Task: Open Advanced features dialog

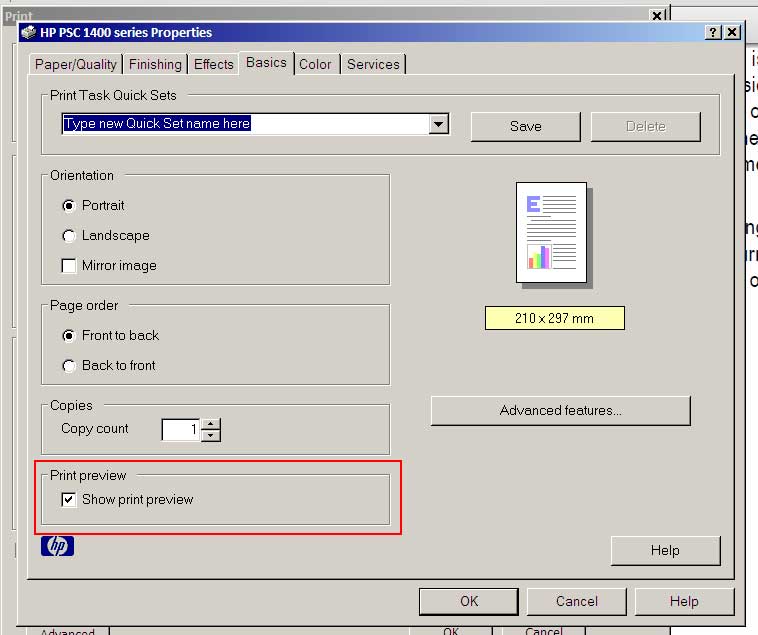Action: point(560,411)
